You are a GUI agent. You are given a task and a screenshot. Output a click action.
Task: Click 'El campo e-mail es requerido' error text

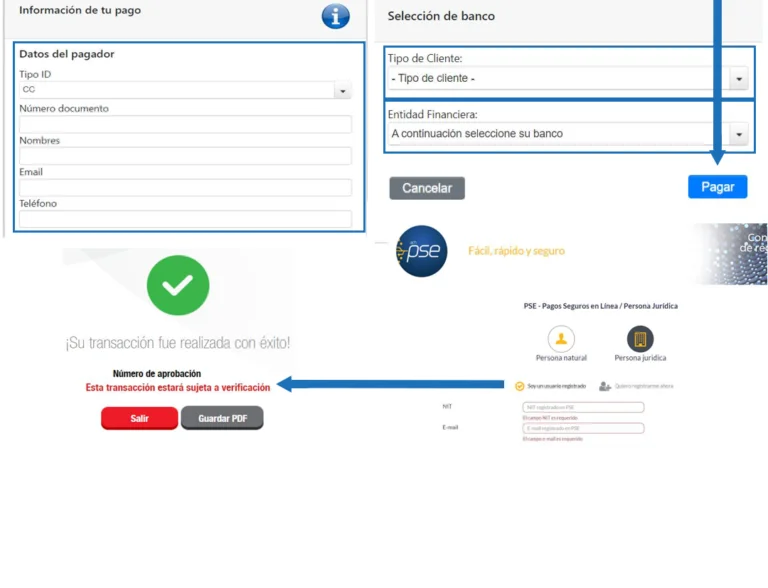click(x=552, y=439)
